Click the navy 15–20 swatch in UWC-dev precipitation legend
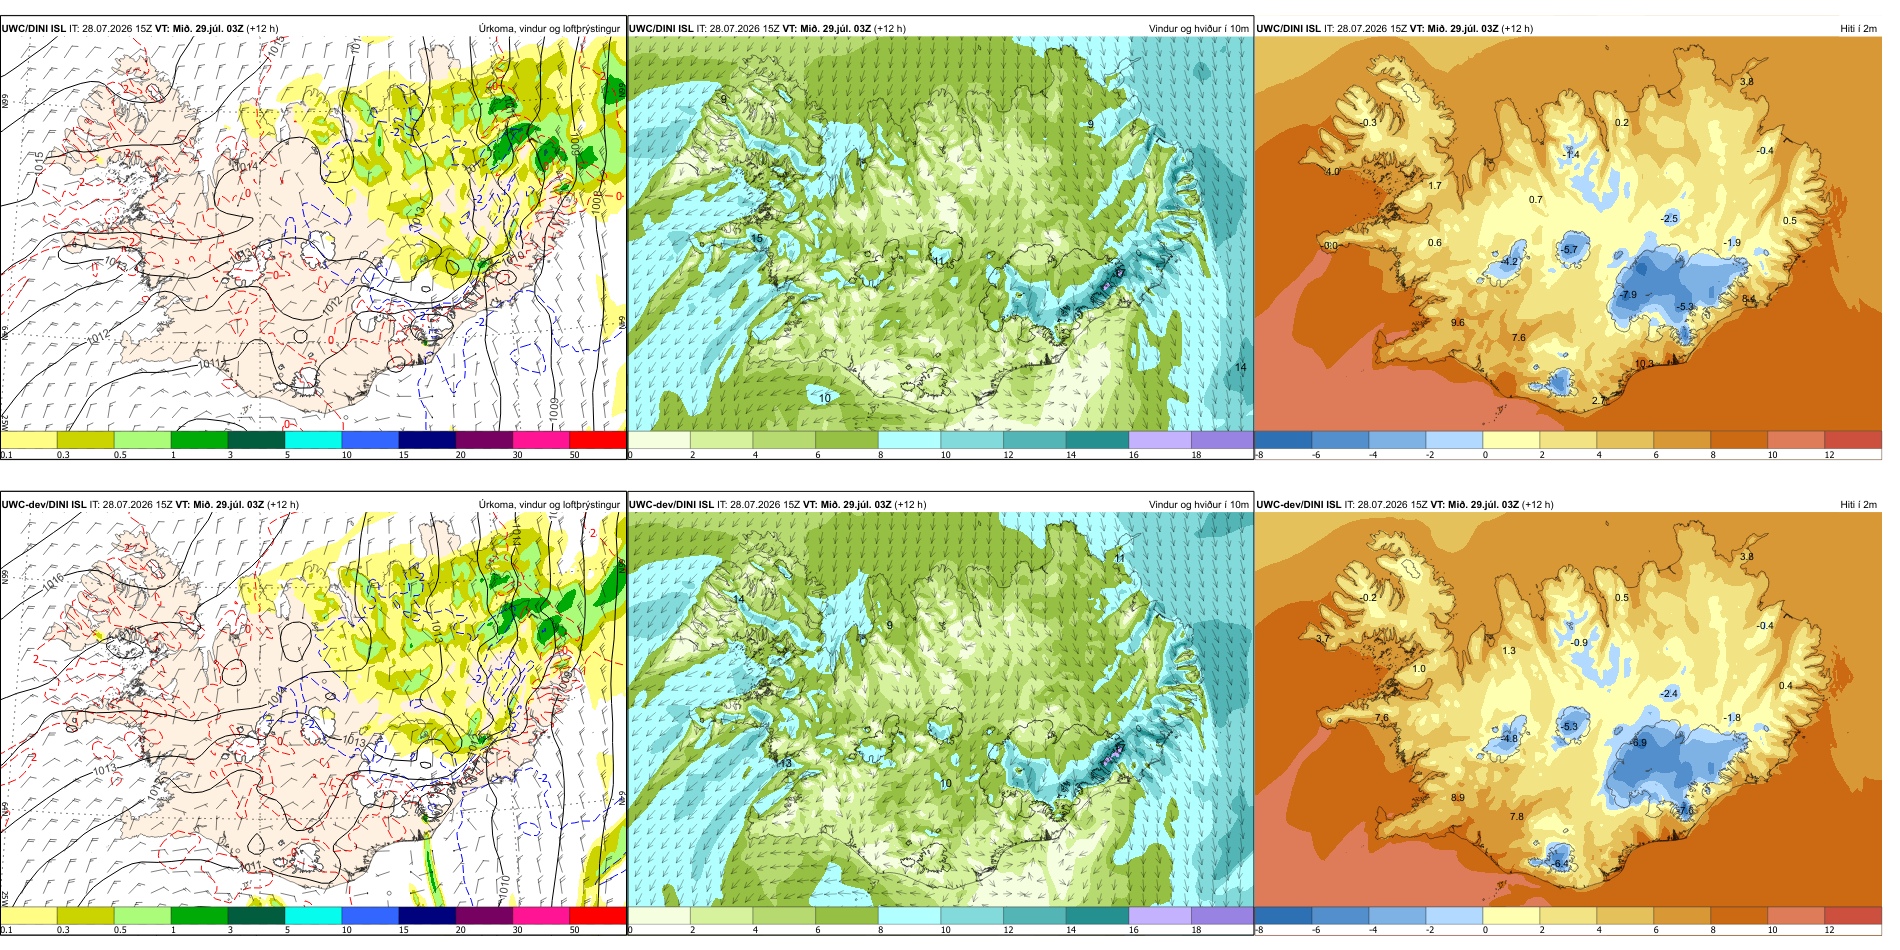This screenshot has height=950, width=1900. (427, 915)
